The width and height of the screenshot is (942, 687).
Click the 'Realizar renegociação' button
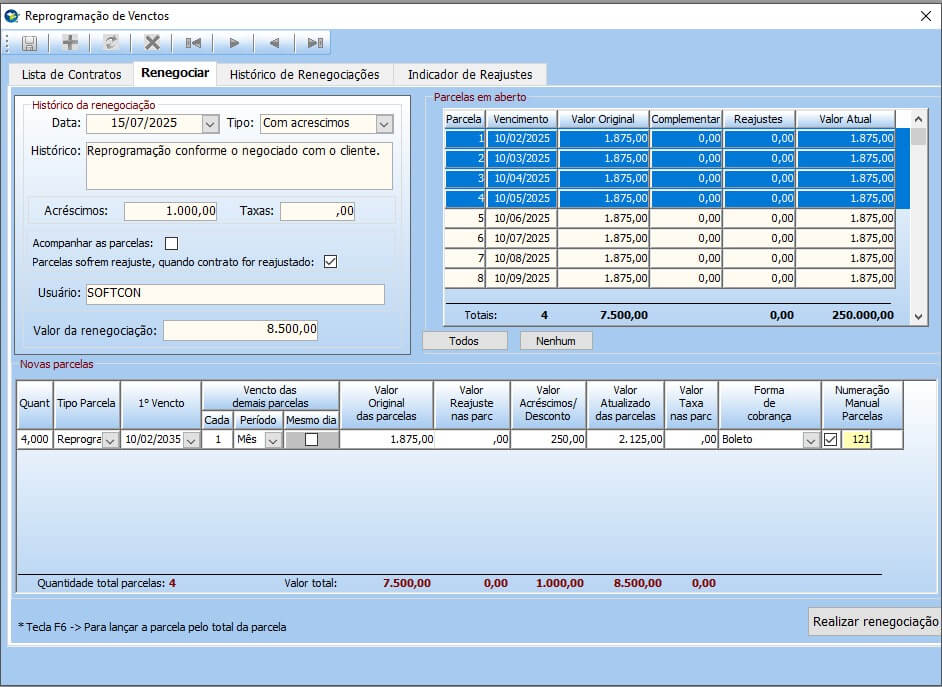coord(875,622)
